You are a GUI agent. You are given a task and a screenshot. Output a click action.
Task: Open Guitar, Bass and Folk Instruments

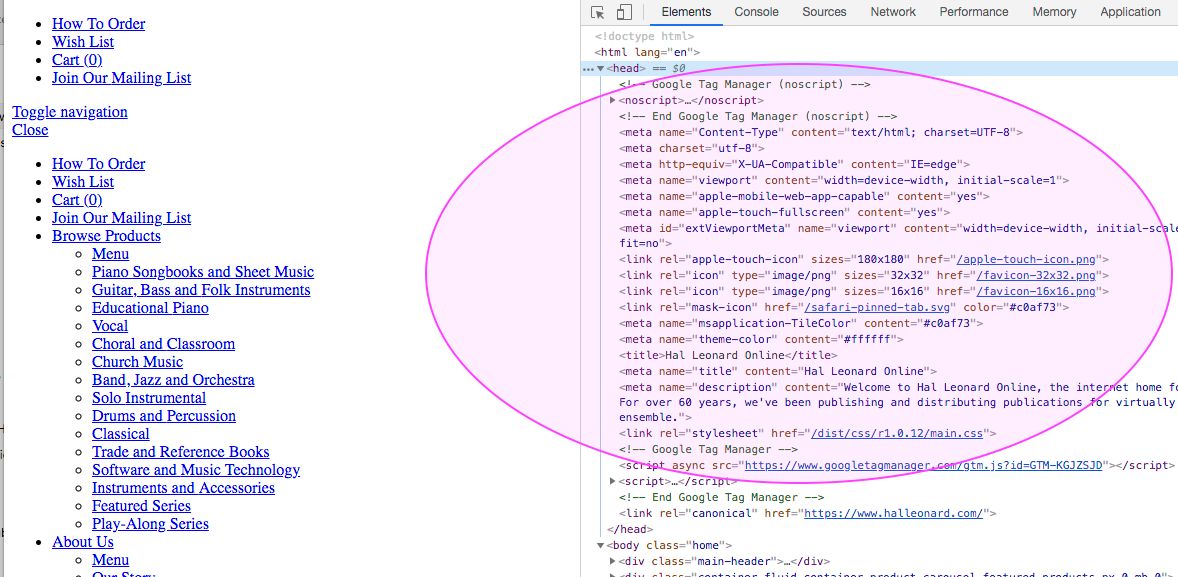point(201,290)
